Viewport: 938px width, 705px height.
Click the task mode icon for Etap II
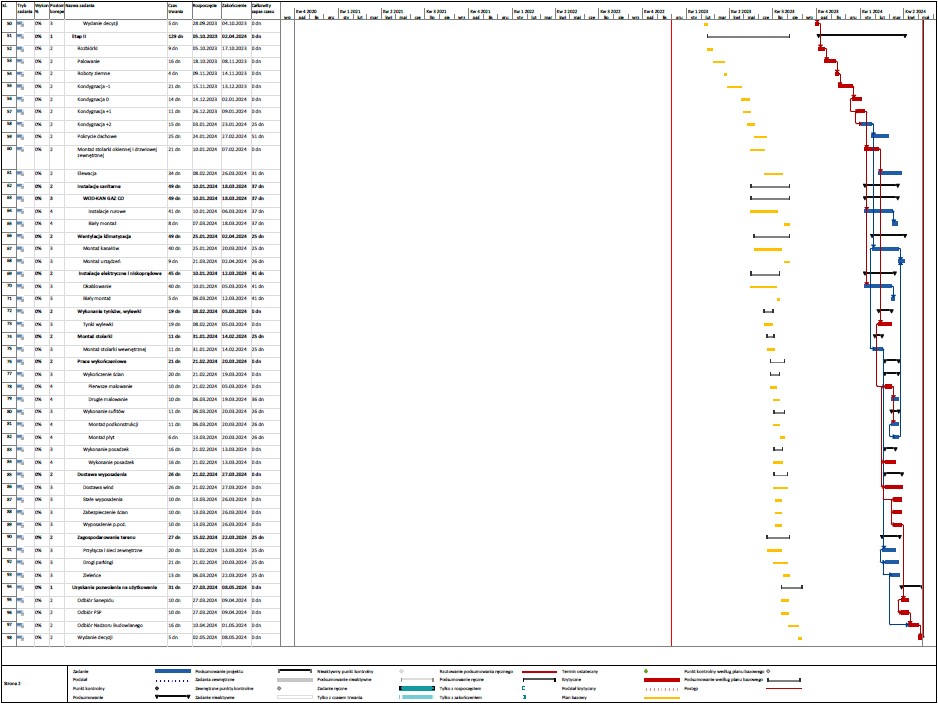click(x=19, y=36)
